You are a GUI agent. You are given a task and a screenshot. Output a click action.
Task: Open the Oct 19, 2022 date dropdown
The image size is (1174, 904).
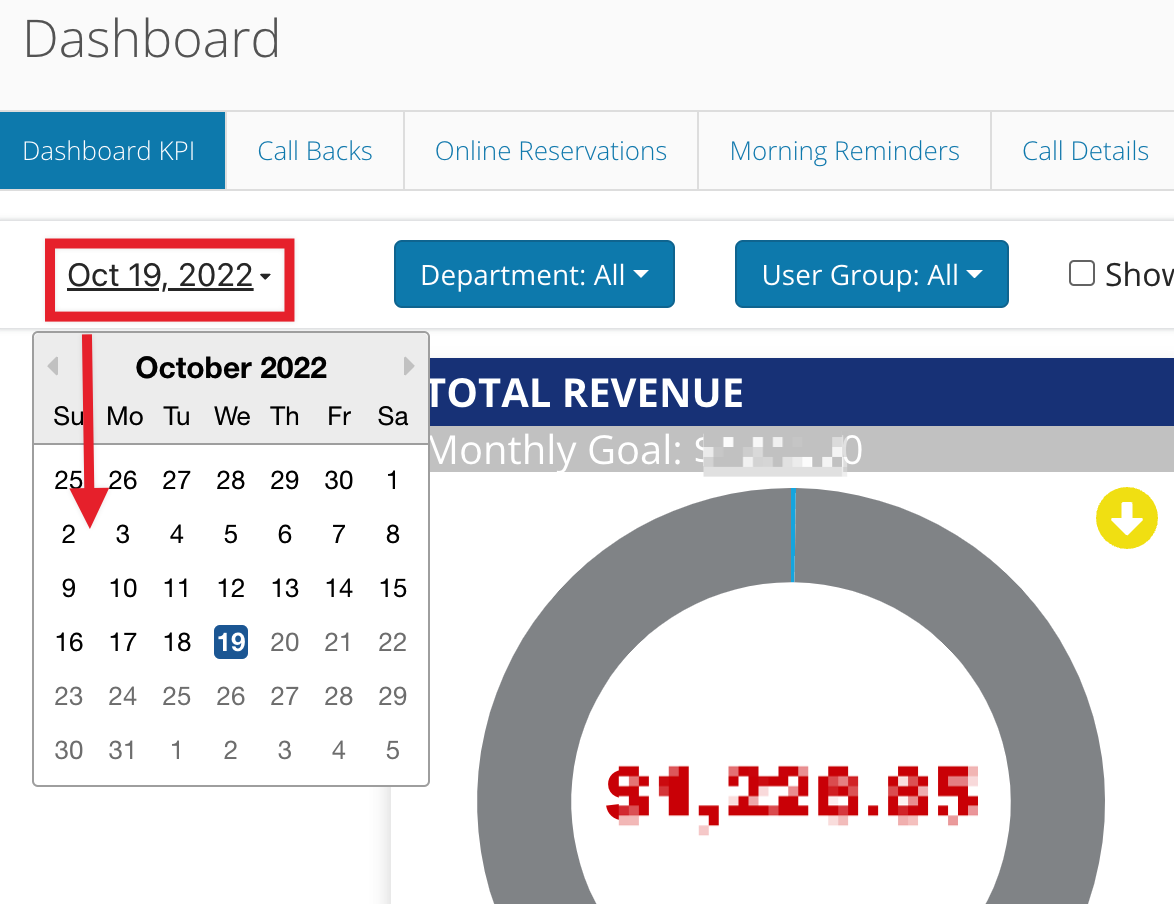[x=169, y=276]
